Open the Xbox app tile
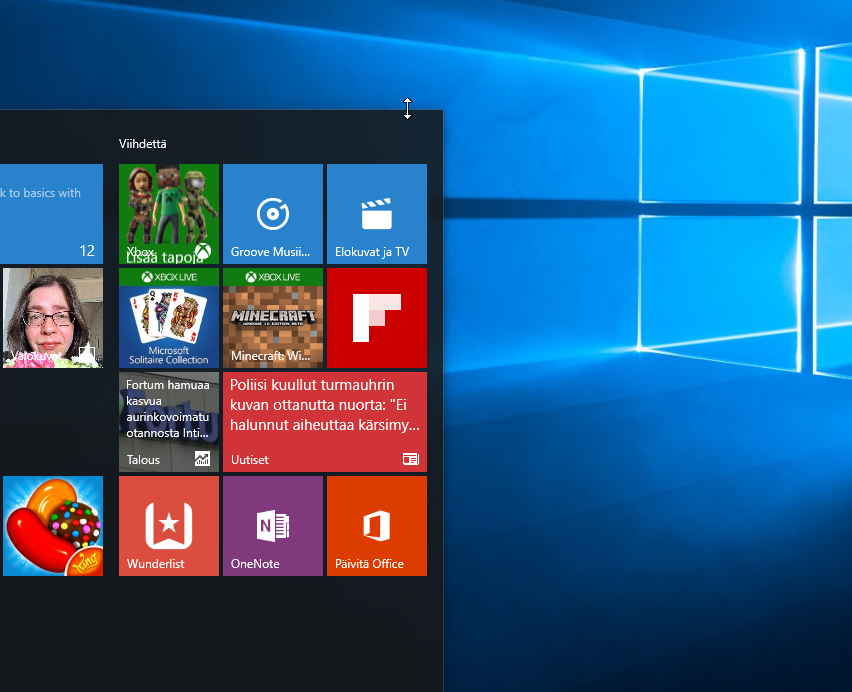This screenshot has width=852, height=692. pyautogui.click(x=168, y=213)
